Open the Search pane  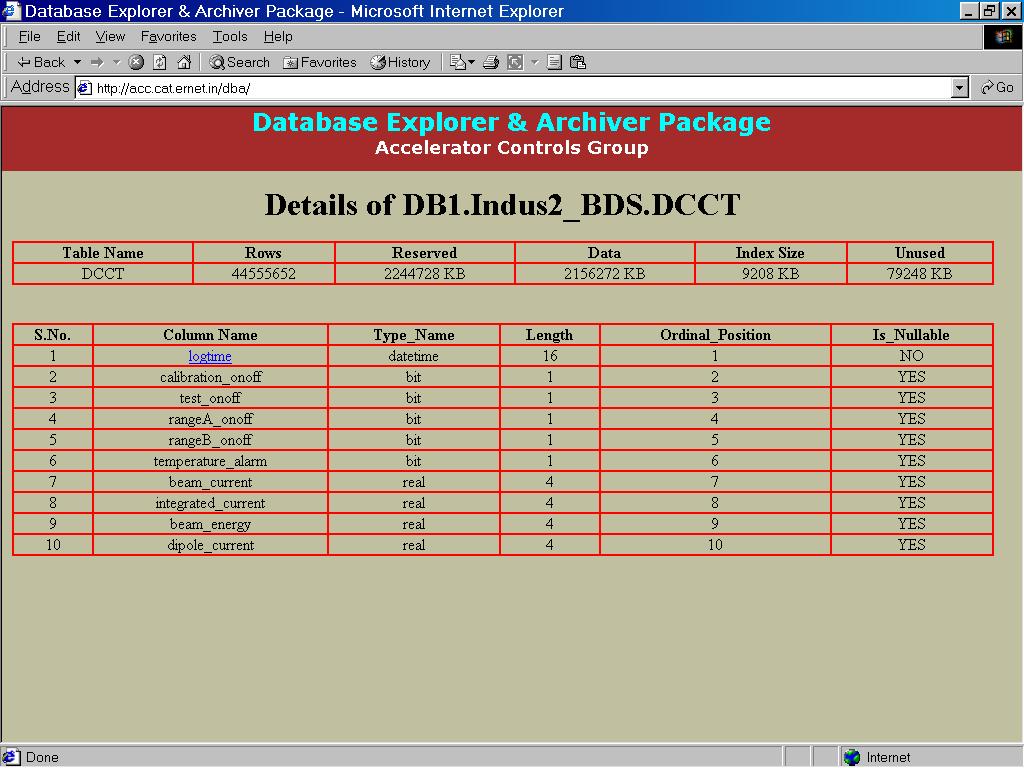(240, 62)
